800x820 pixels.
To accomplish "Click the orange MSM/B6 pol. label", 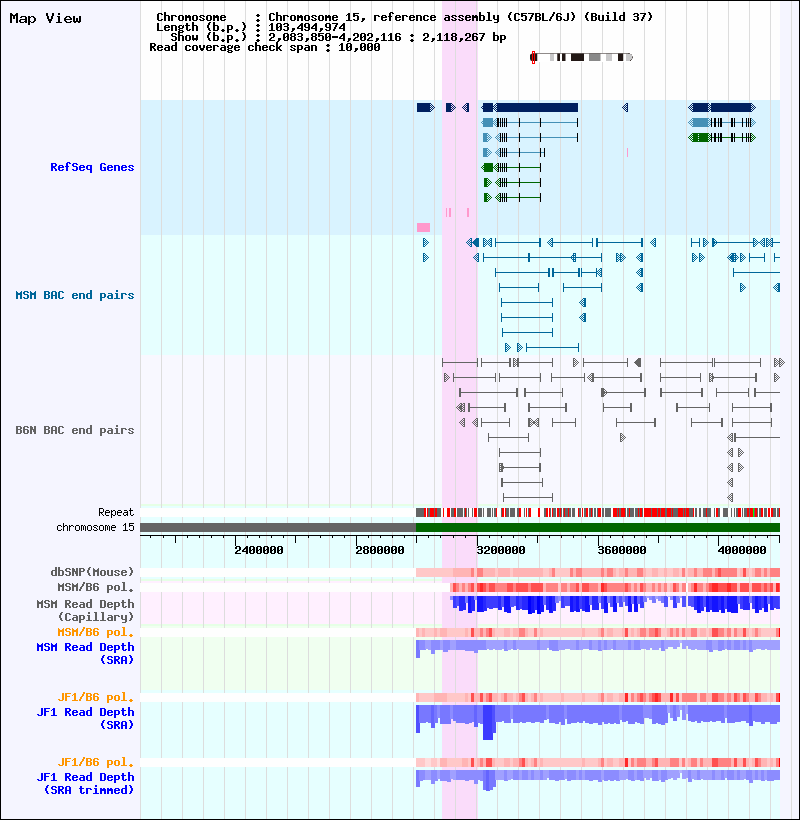I will tap(96, 632).
